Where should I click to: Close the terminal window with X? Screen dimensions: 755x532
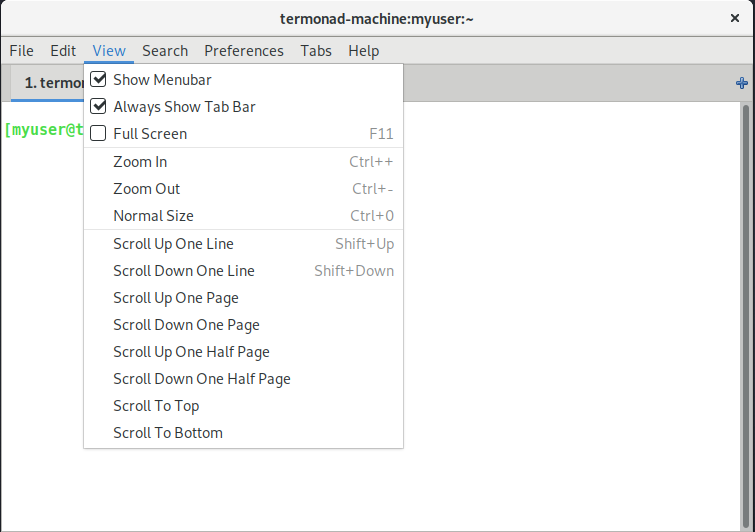[x=735, y=18]
